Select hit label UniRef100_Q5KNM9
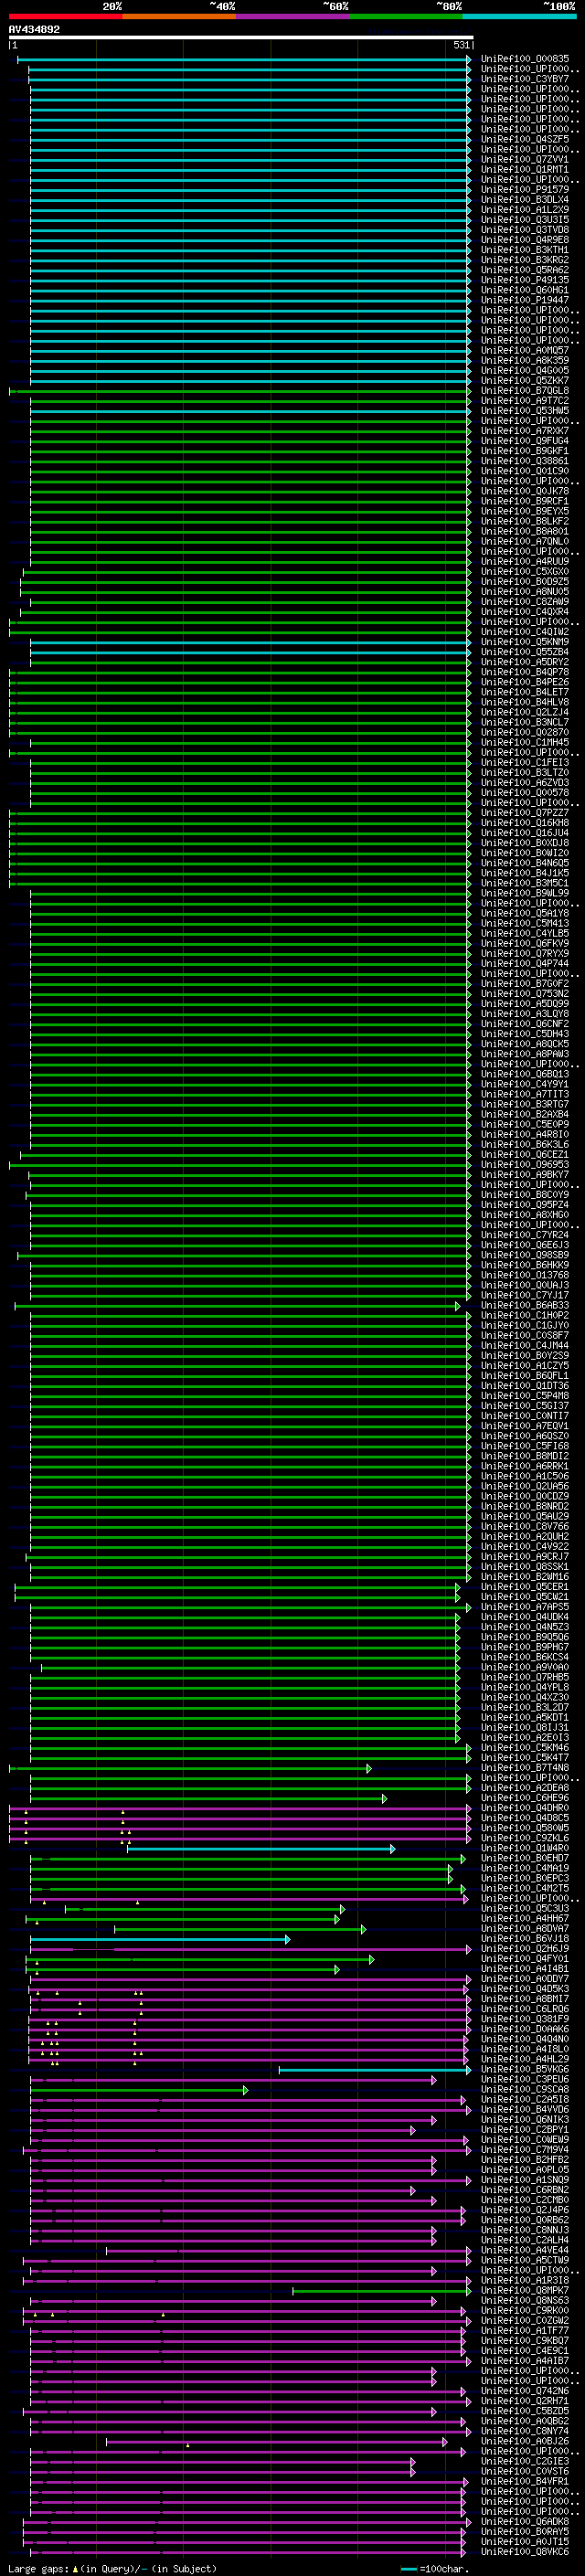This screenshot has width=585, height=2576. pos(524,642)
